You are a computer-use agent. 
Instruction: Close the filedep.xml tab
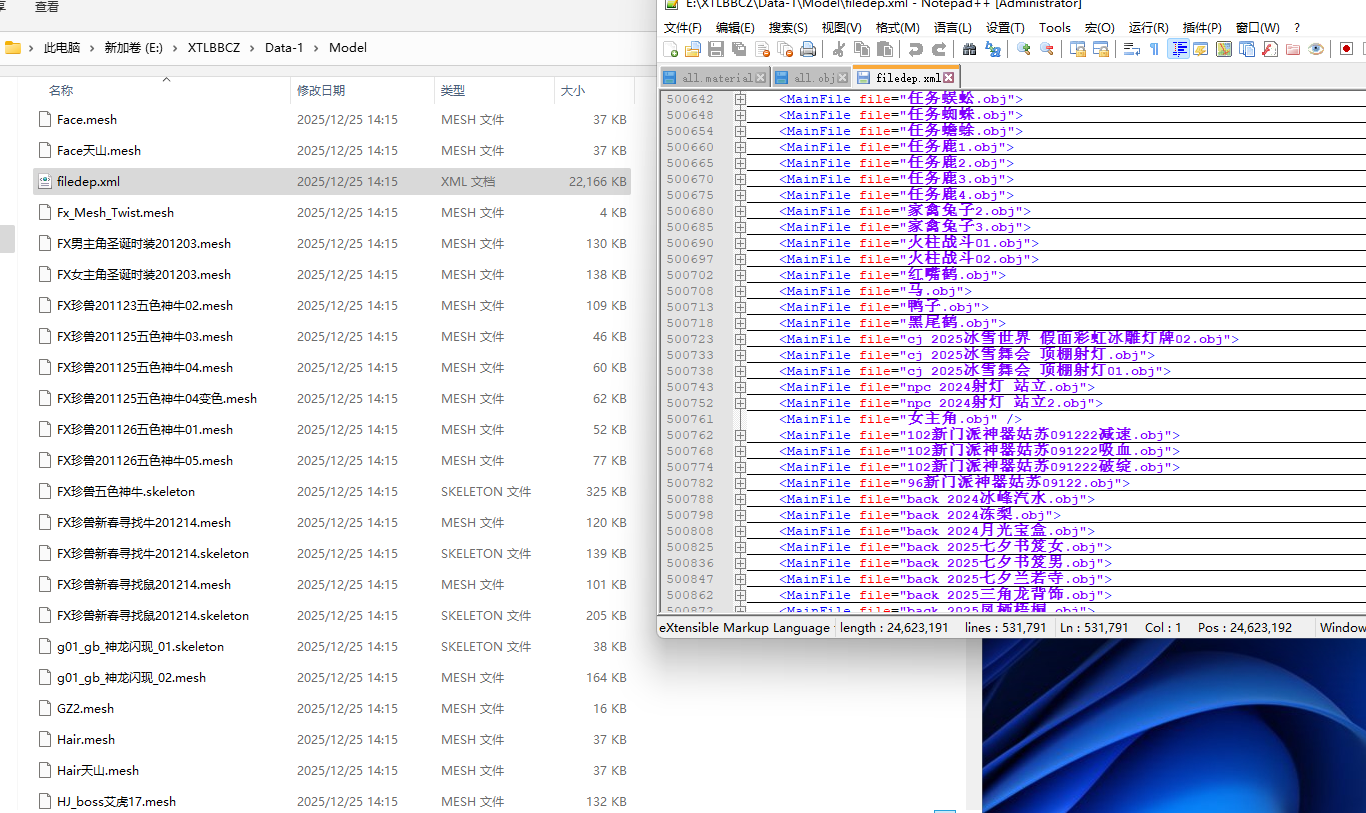[949, 77]
